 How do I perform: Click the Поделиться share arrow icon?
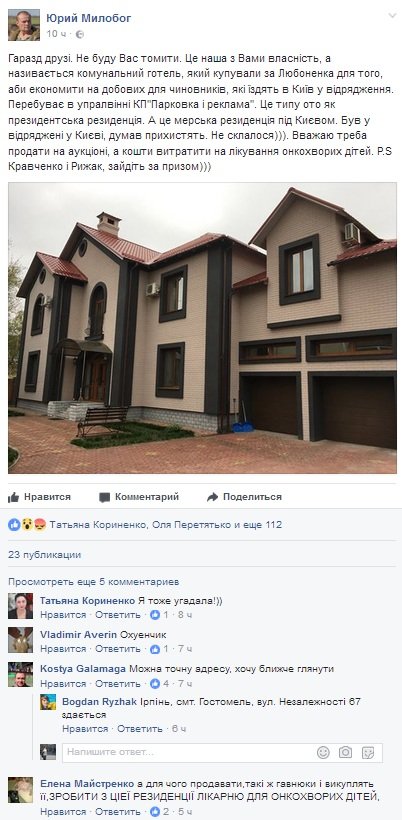click(x=212, y=497)
